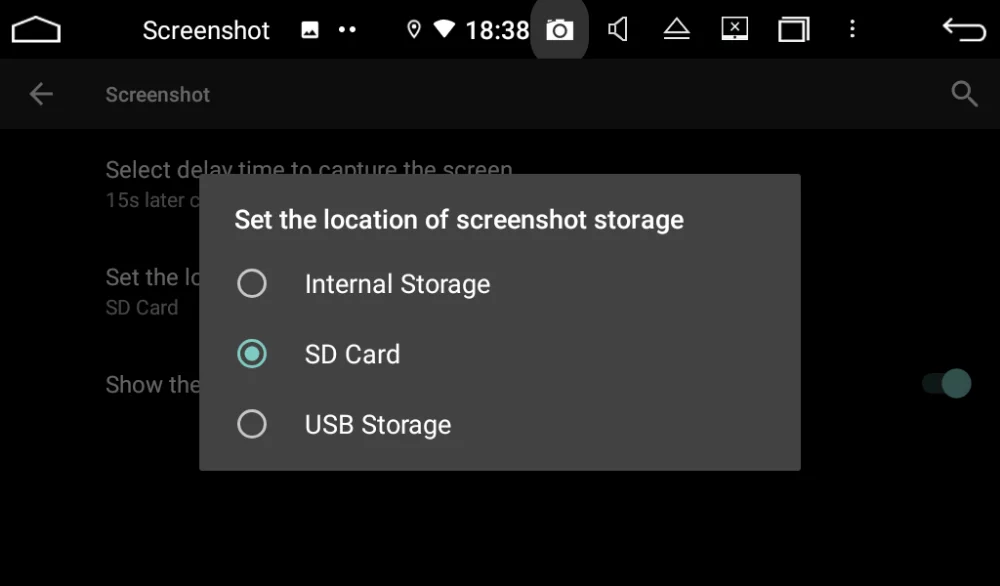Open recent apps via overlapping windows icon
This screenshot has width=1000, height=586.
(x=793, y=29)
